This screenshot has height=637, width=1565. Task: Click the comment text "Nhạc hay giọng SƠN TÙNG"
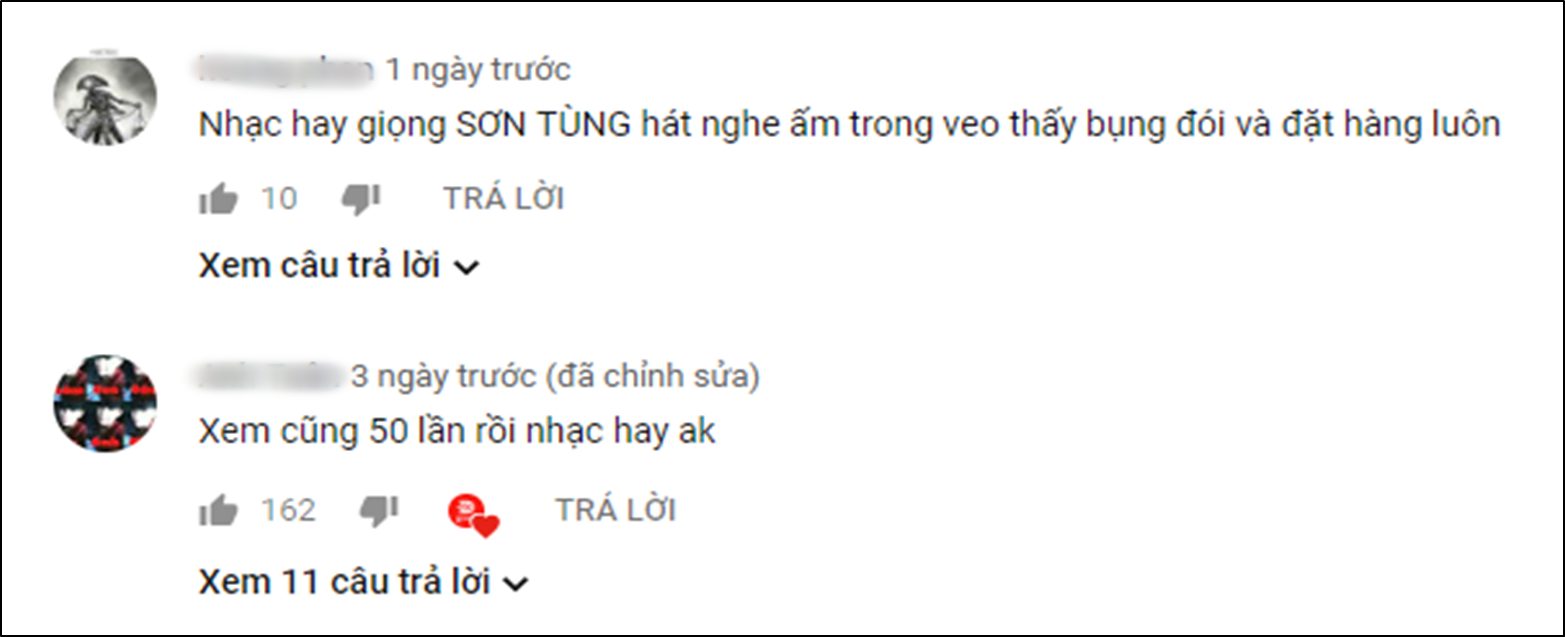(x=415, y=125)
